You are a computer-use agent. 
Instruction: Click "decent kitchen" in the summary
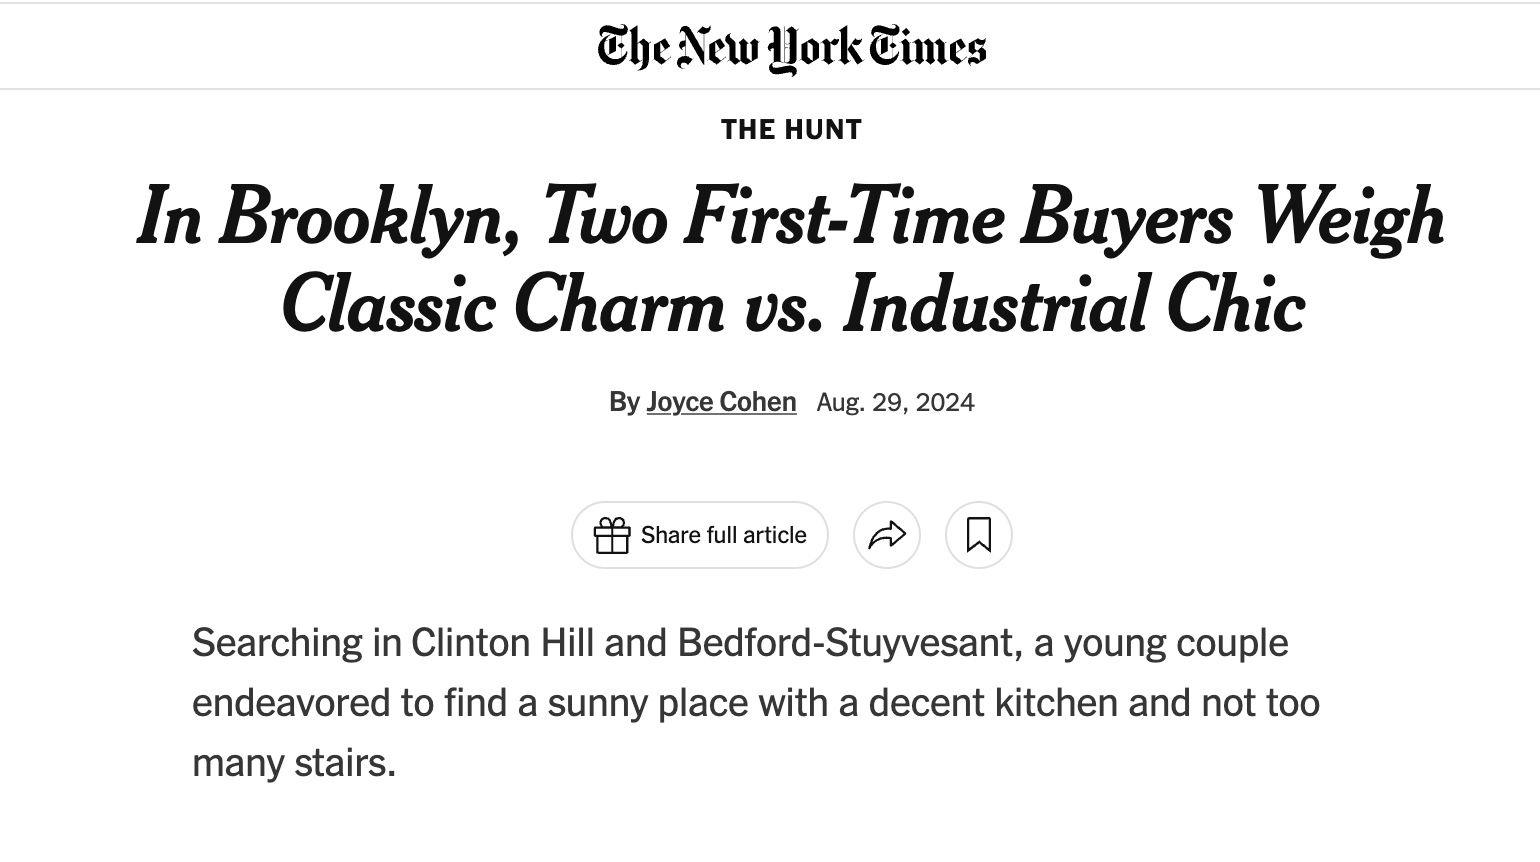click(992, 703)
